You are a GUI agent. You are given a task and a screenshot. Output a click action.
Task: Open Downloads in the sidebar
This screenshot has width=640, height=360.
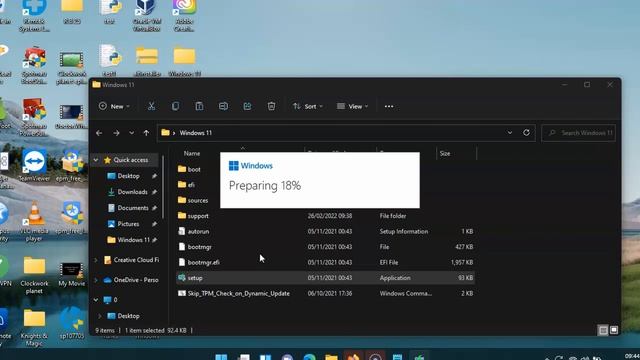pos(132,192)
